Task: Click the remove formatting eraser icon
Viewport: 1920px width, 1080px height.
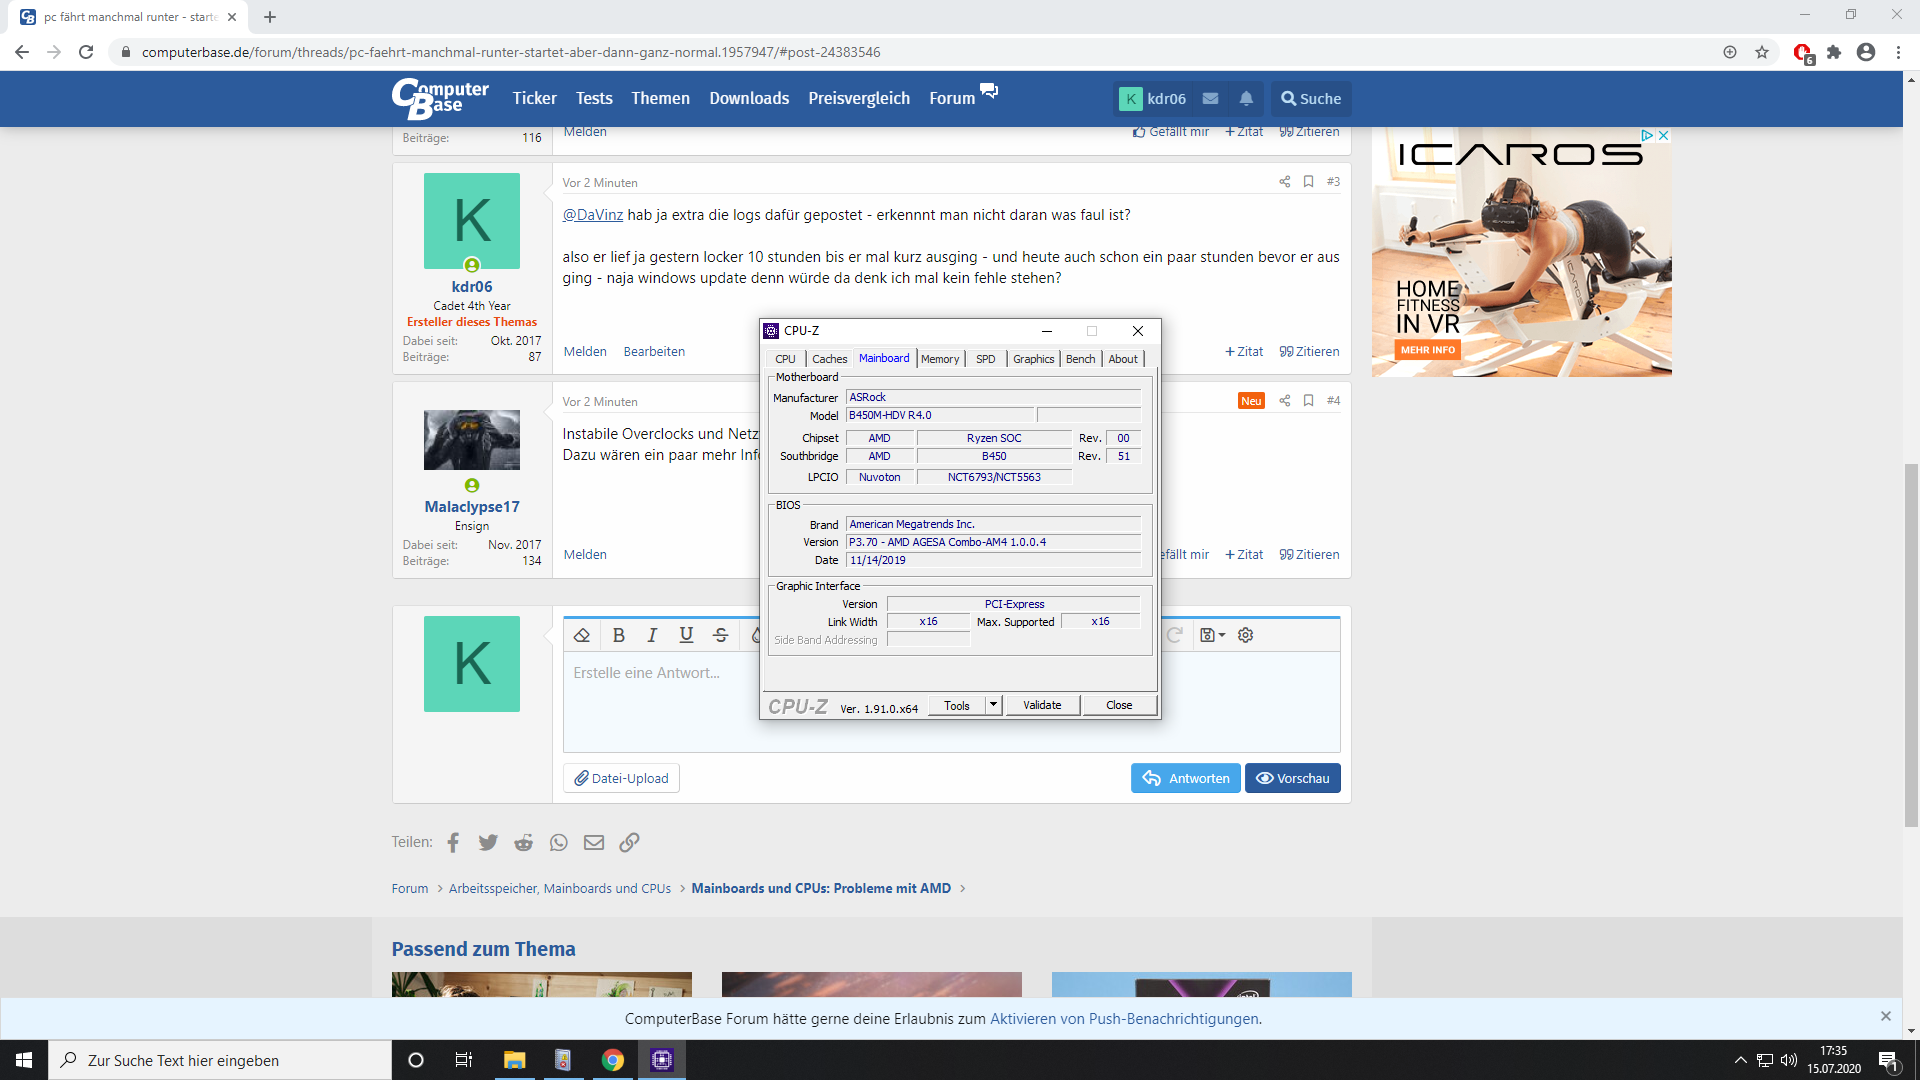Action: [582, 635]
